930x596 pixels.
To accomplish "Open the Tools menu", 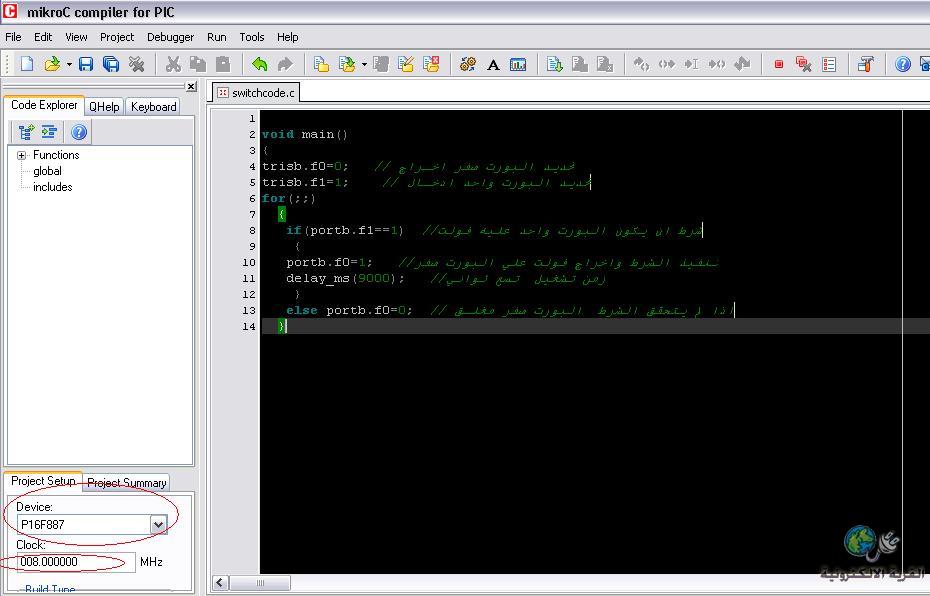I will tap(251, 37).
